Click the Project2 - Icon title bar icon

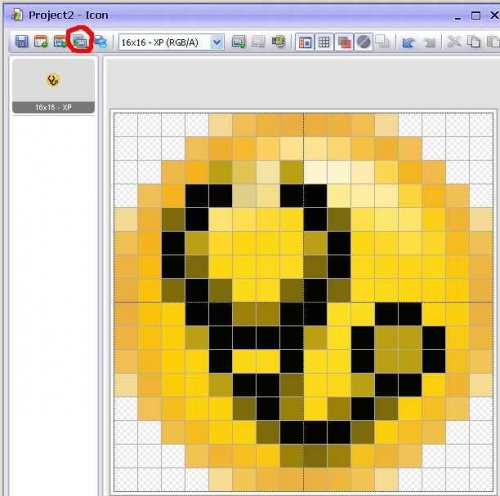[x=17, y=15]
